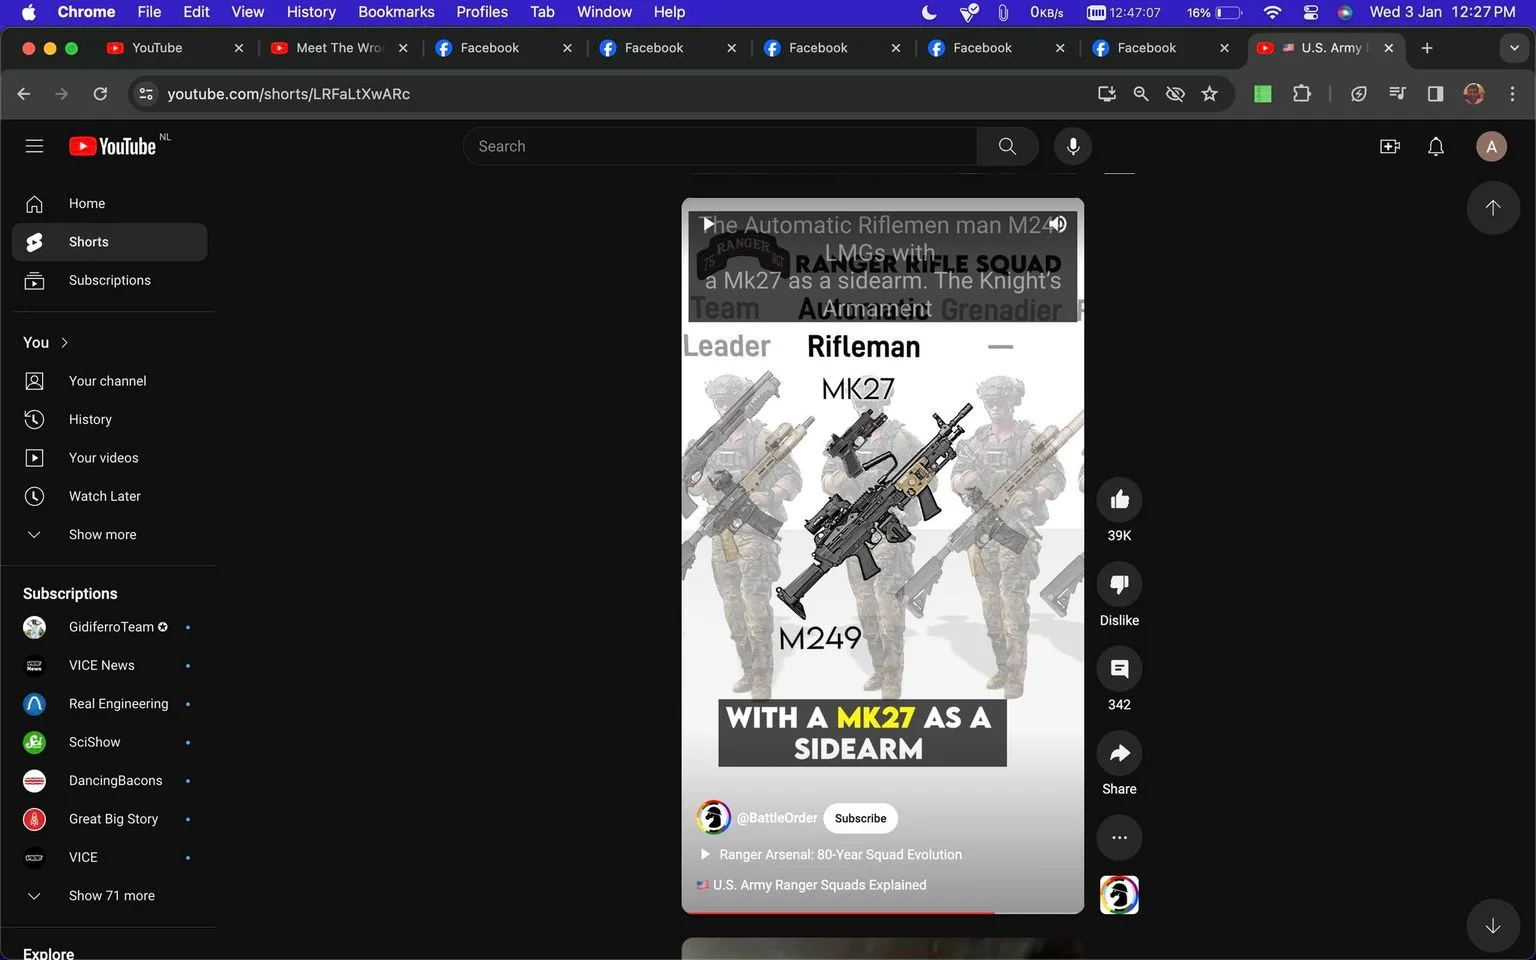Open the Apple menu
Viewport: 1536px width, 960px height.
(28, 12)
